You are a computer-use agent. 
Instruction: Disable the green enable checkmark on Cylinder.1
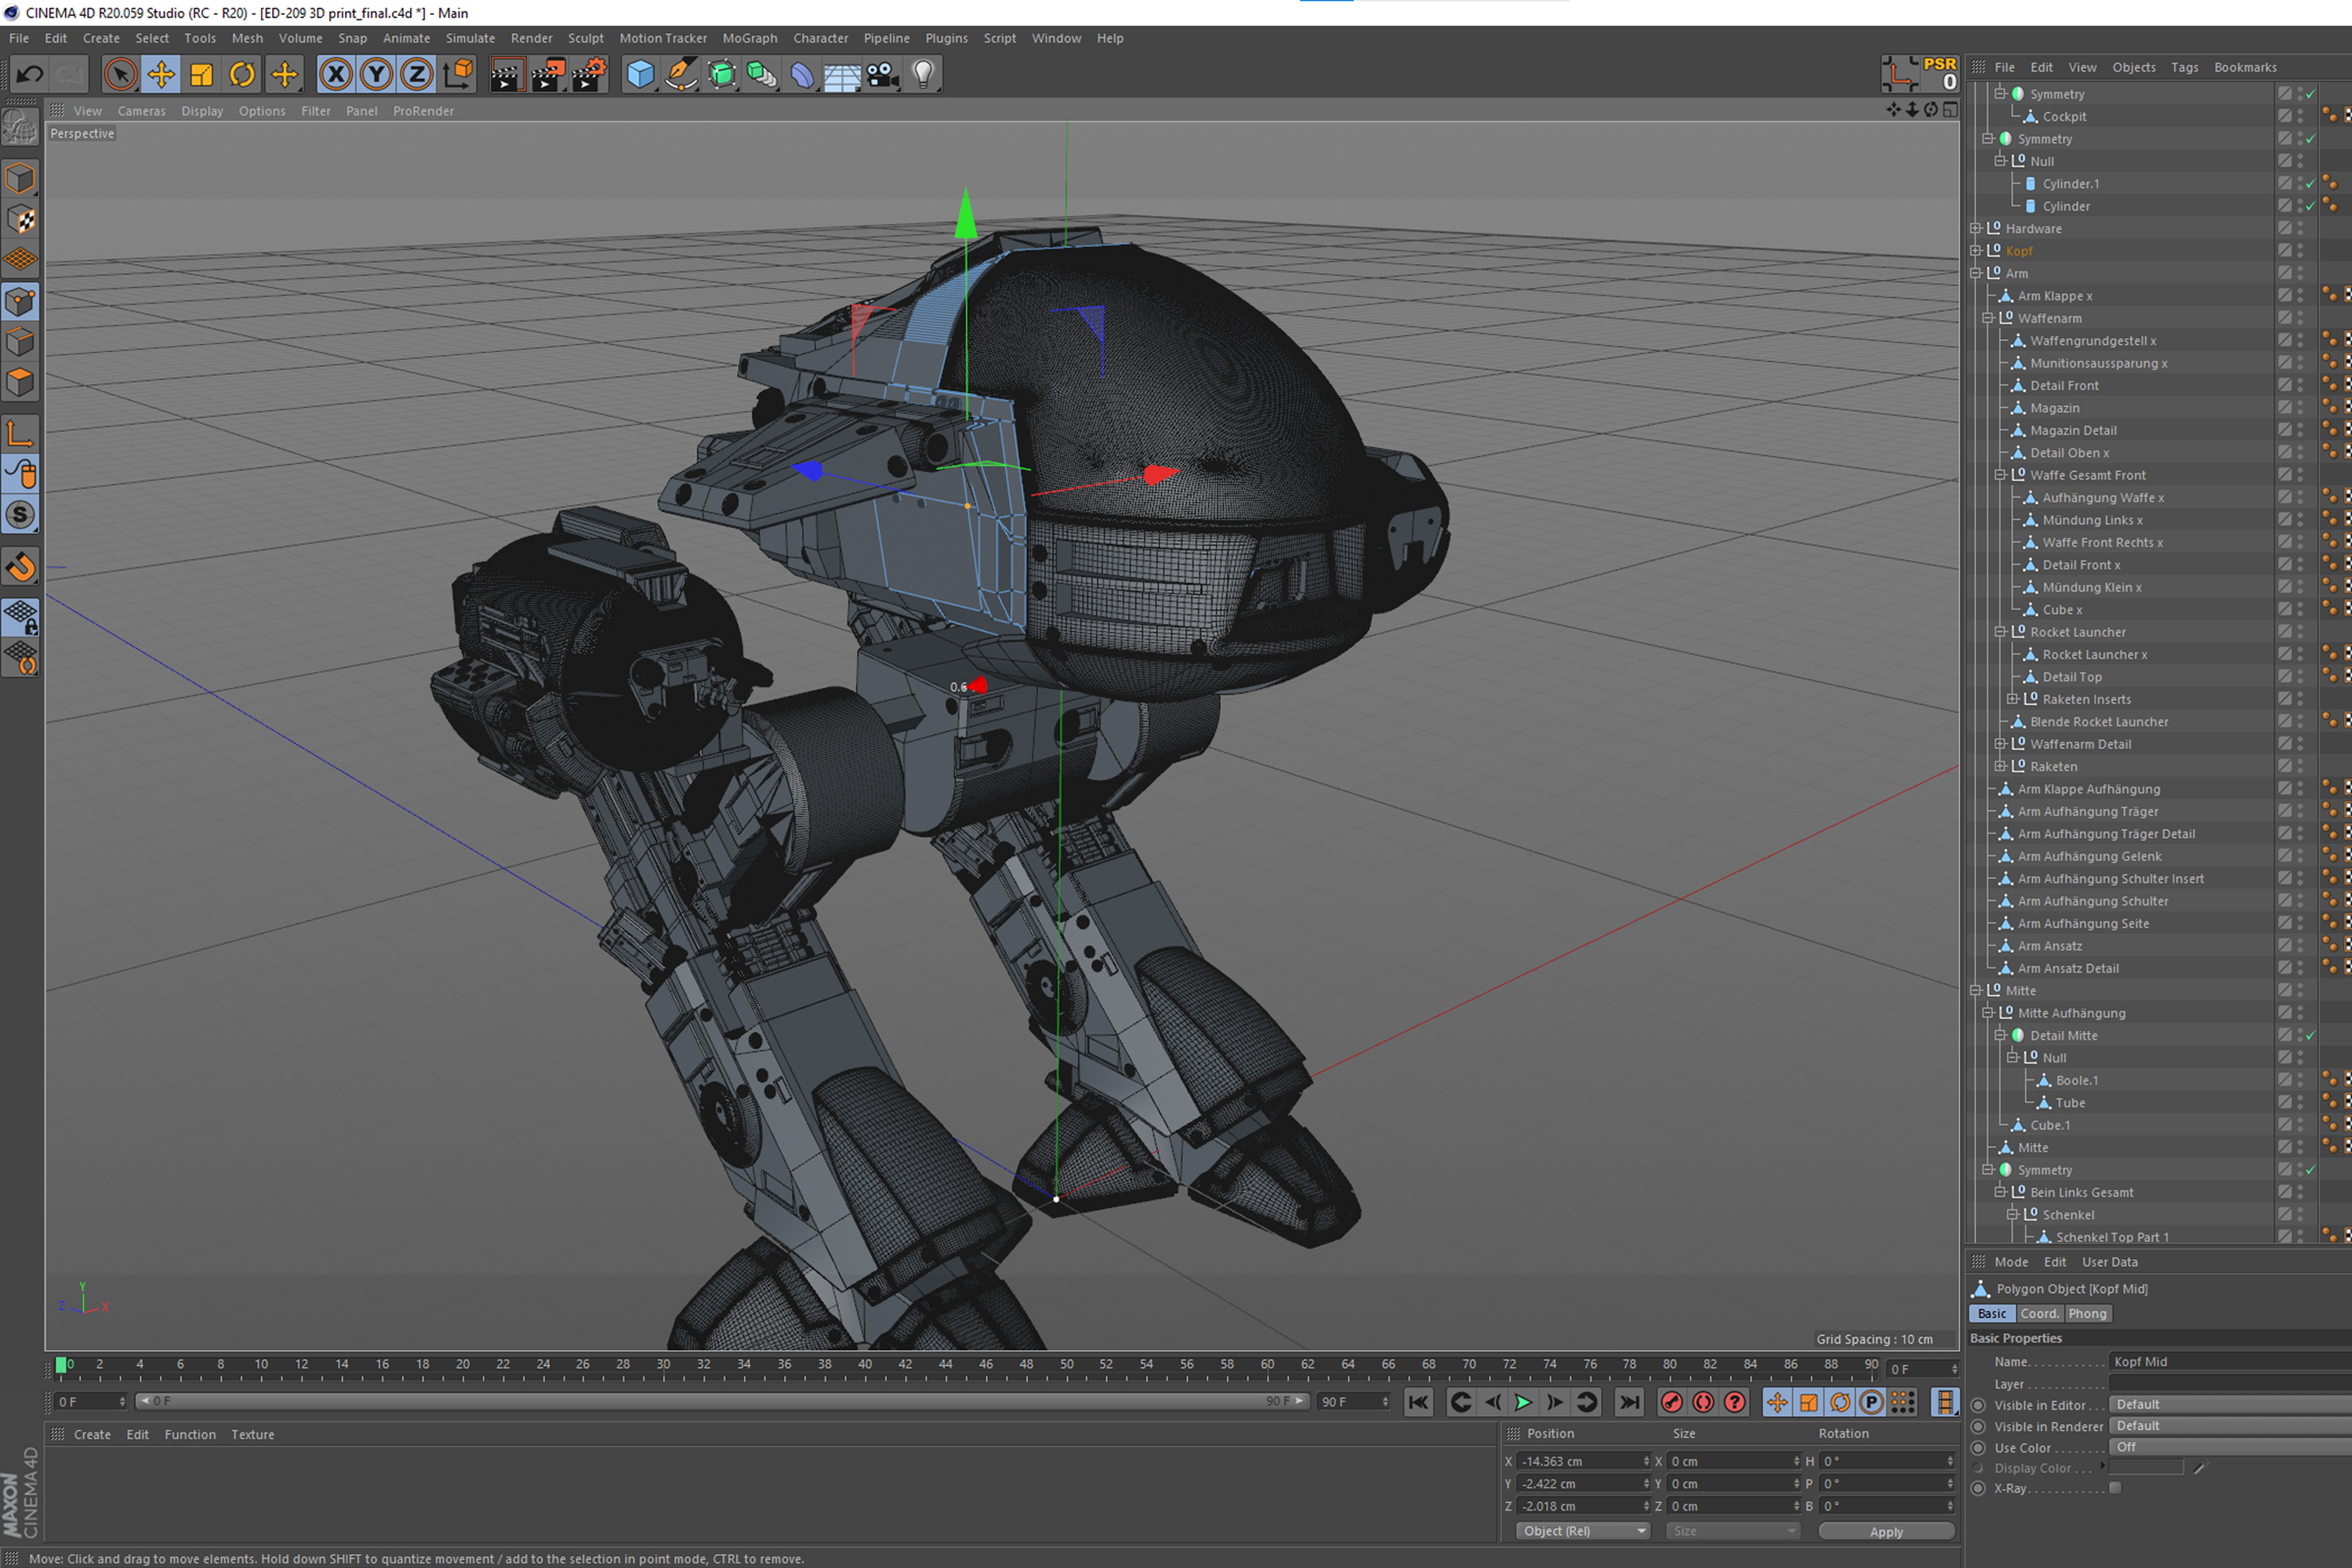pos(2310,183)
